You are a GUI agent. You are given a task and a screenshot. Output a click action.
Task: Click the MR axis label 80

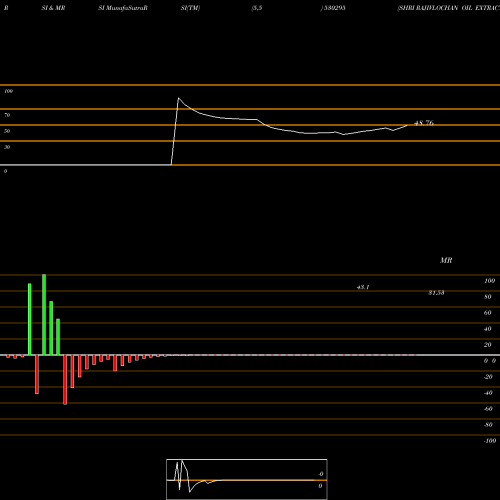pos(488,297)
